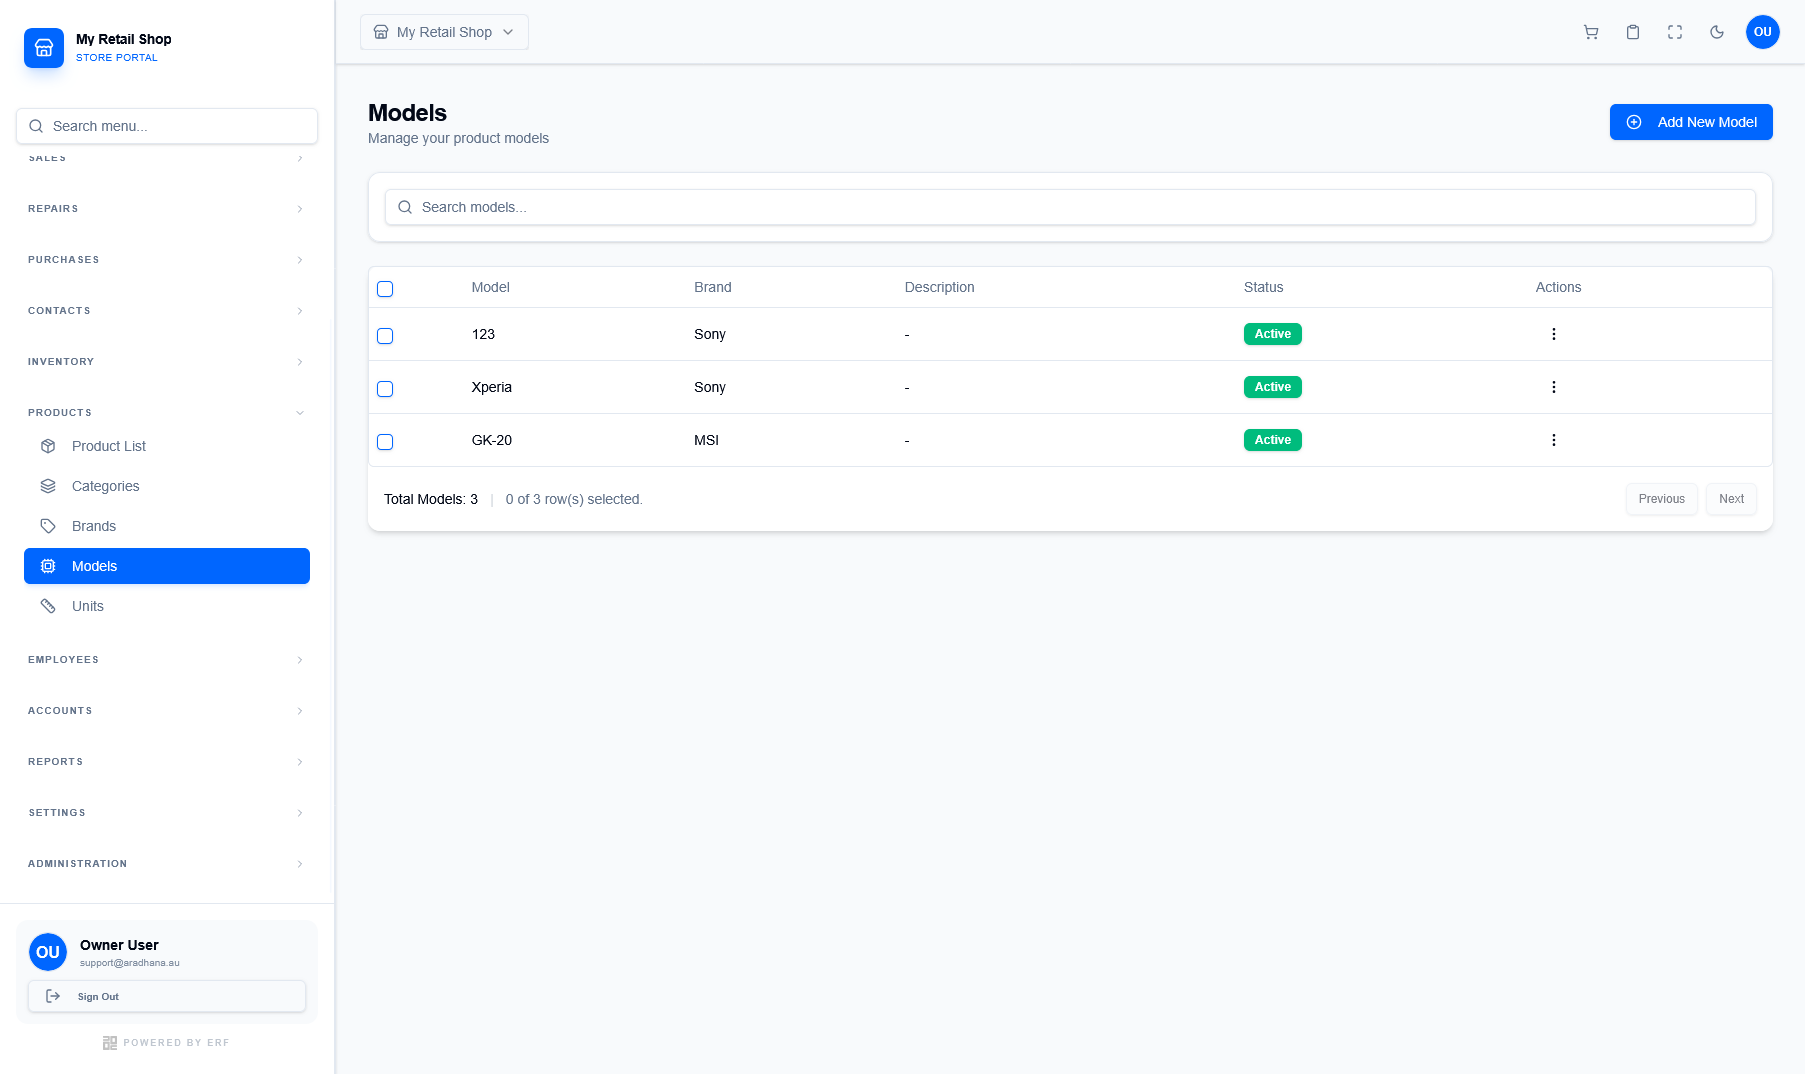The width and height of the screenshot is (1805, 1074).
Task: Click the GK-20 model name
Action: [491, 440]
